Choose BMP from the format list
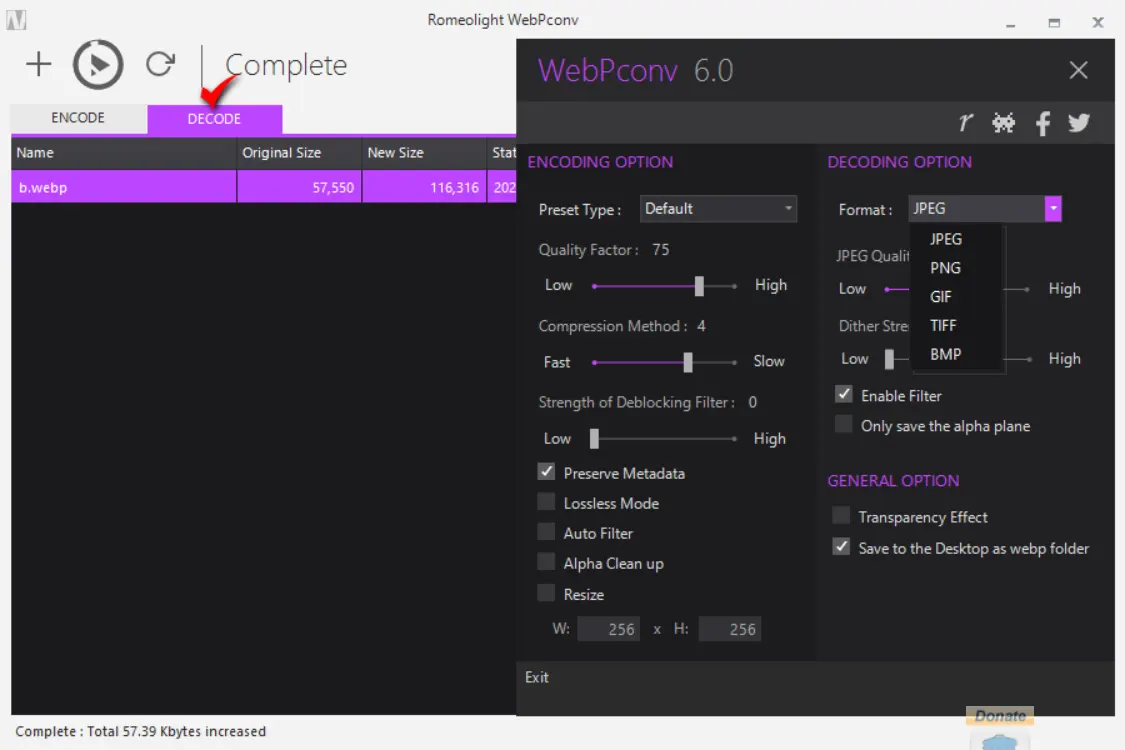 coord(945,354)
